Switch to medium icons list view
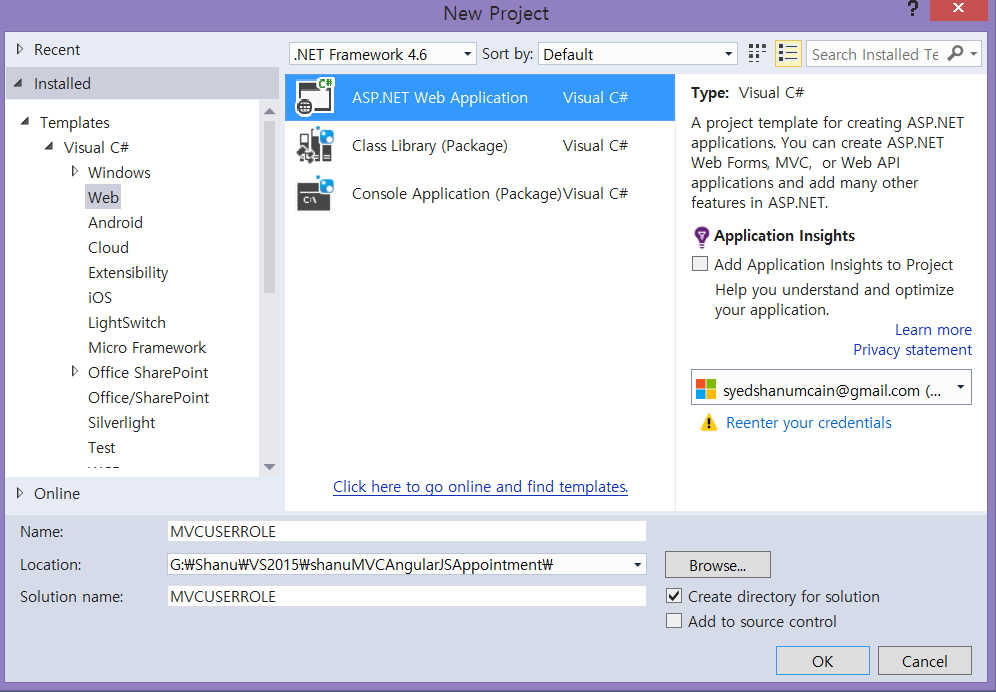996x692 pixels. click(x=788, y=53)
